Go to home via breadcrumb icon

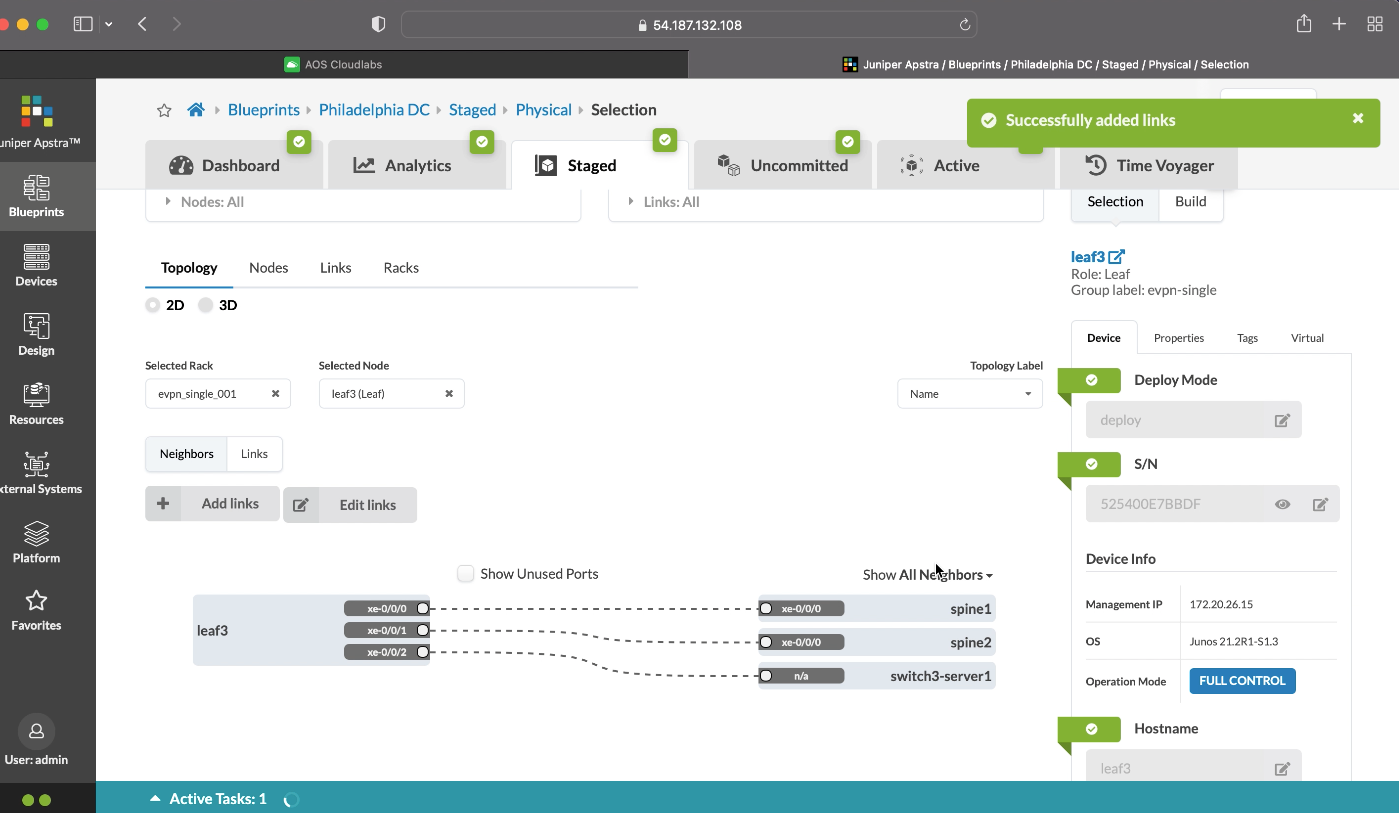click(196, 110)
